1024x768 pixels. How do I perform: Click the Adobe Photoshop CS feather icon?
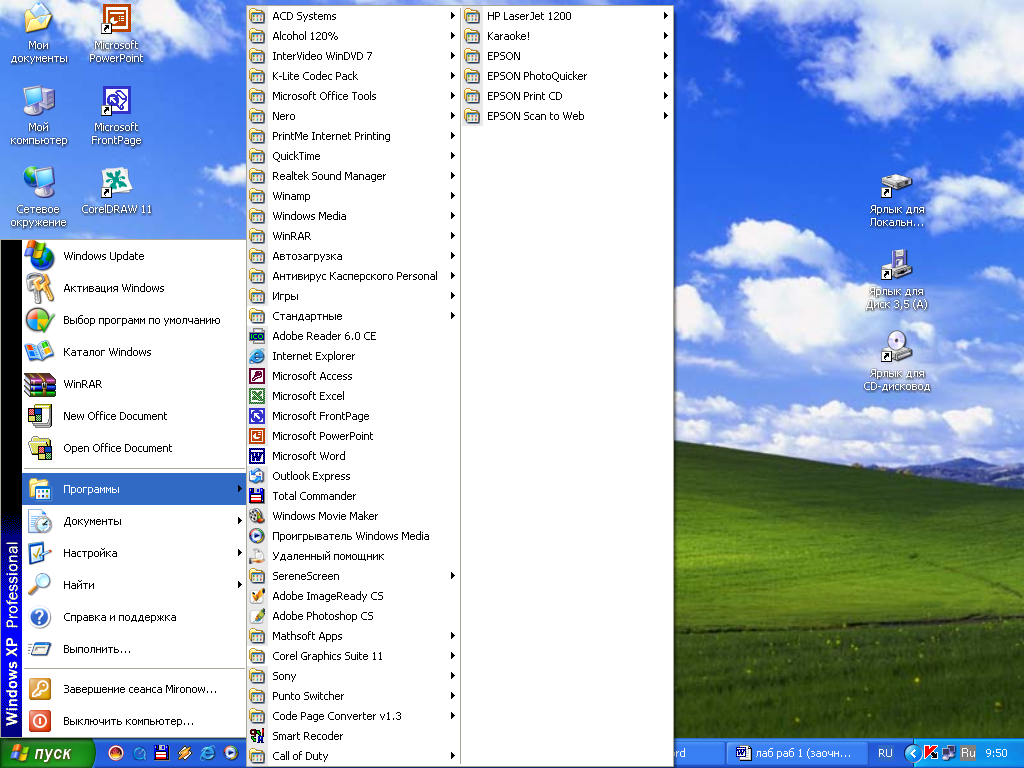(257, 616)
